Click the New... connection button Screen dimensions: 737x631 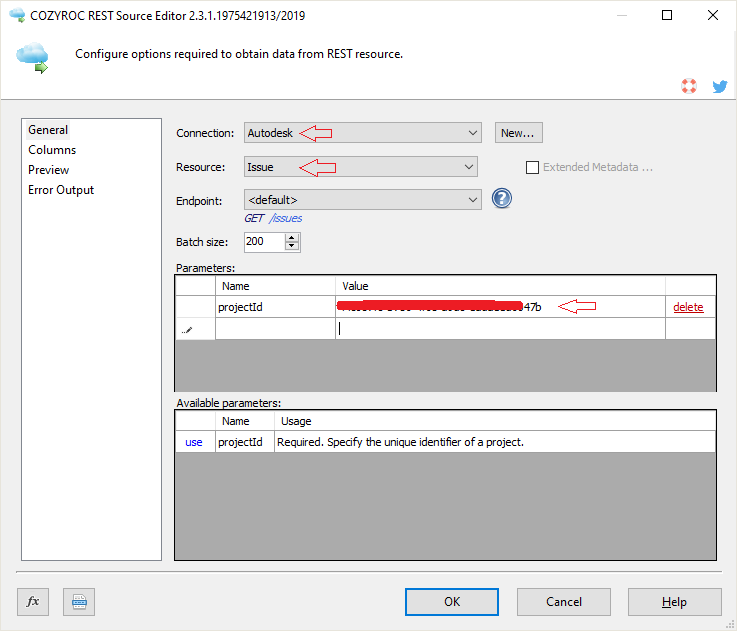pyautogui.click(x=518, y=133)
